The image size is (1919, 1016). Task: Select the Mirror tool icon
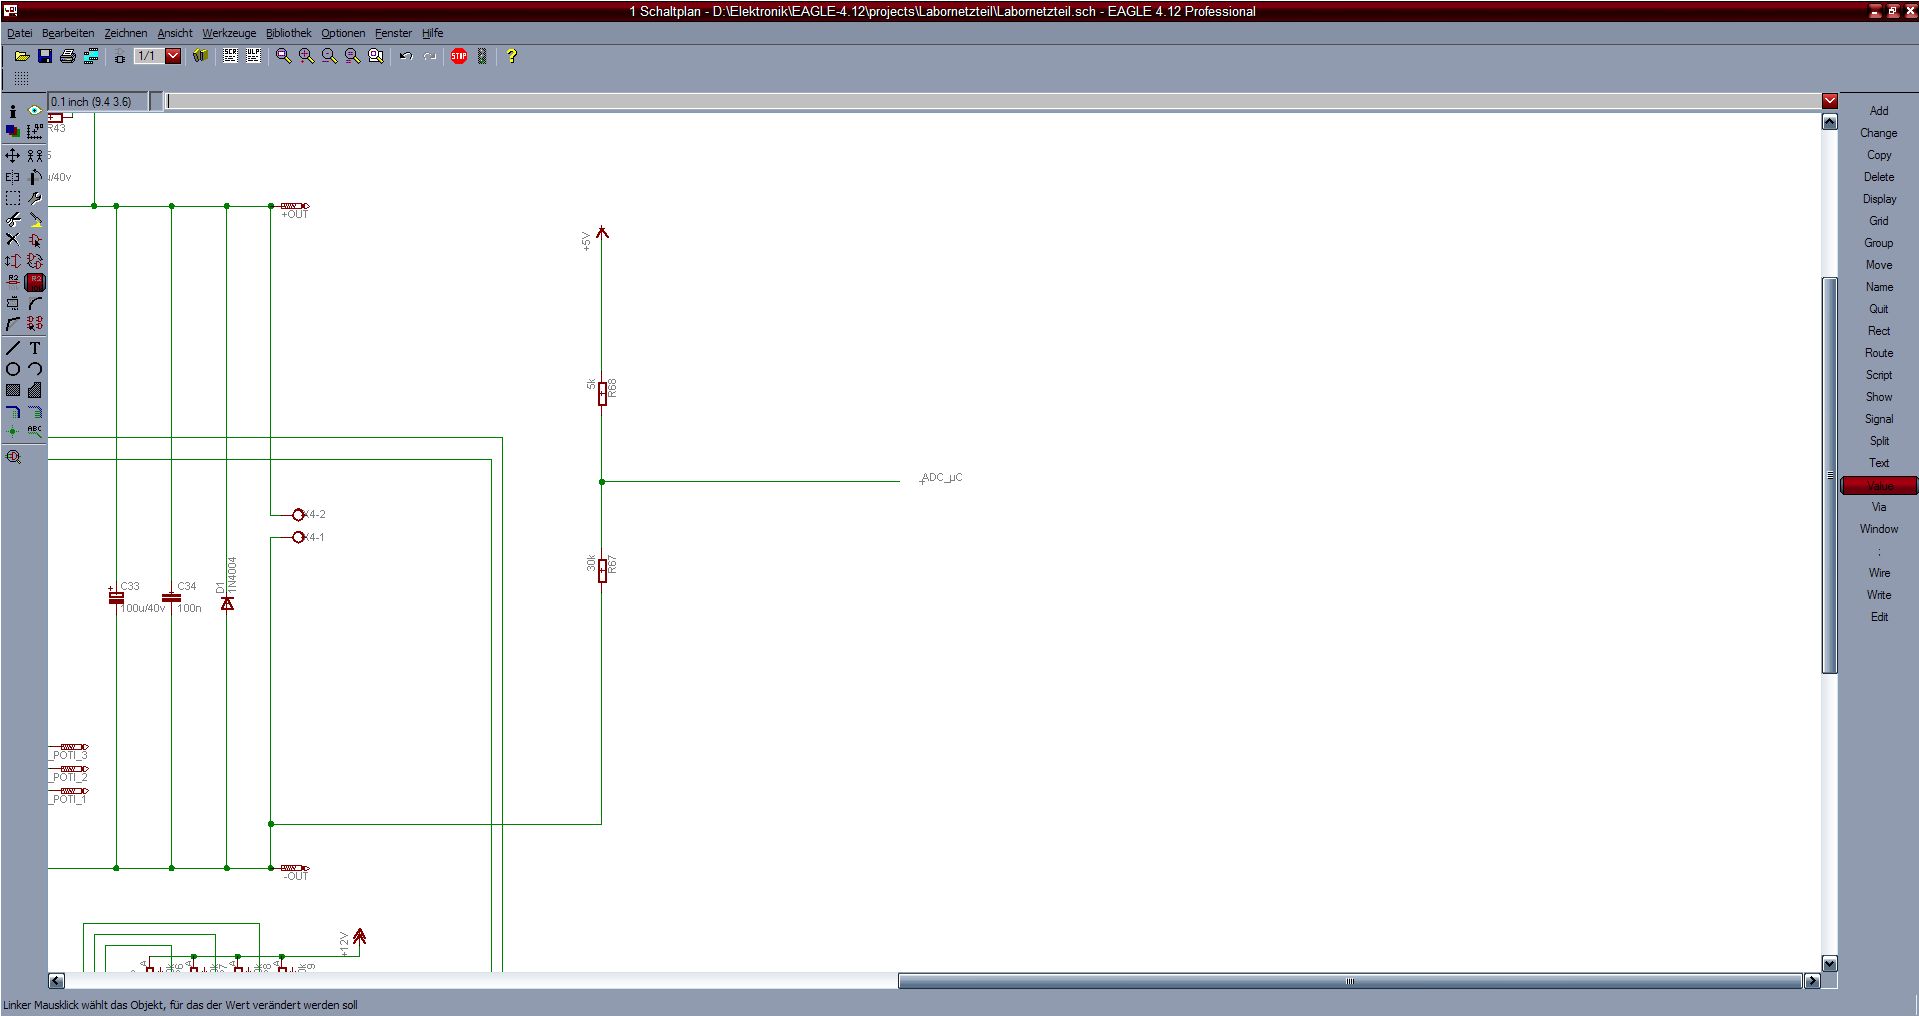pyautogui.click(x=13, y=177)
